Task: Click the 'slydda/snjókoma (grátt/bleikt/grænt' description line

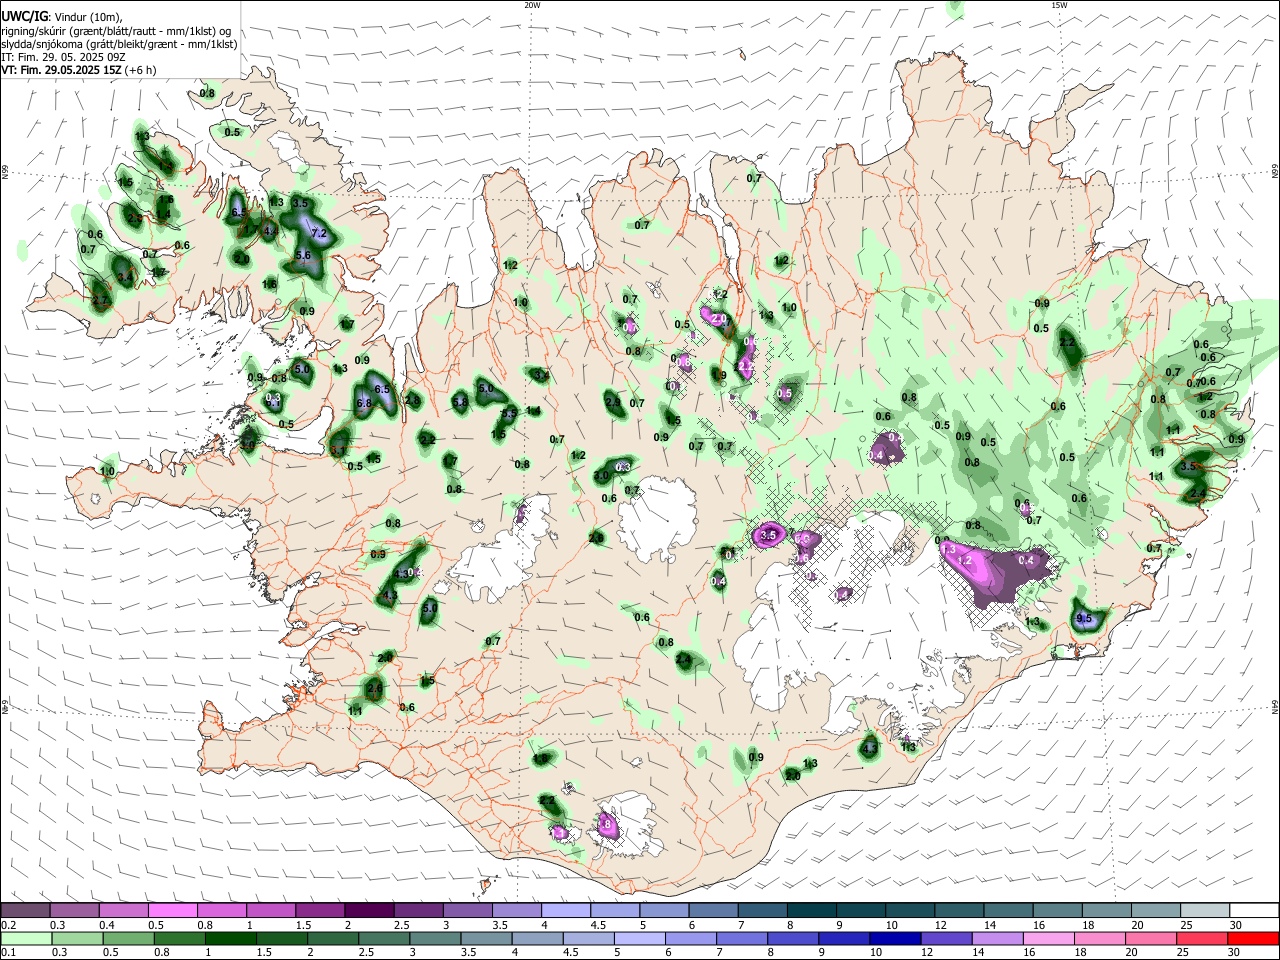Action: (x=119, y=44)
